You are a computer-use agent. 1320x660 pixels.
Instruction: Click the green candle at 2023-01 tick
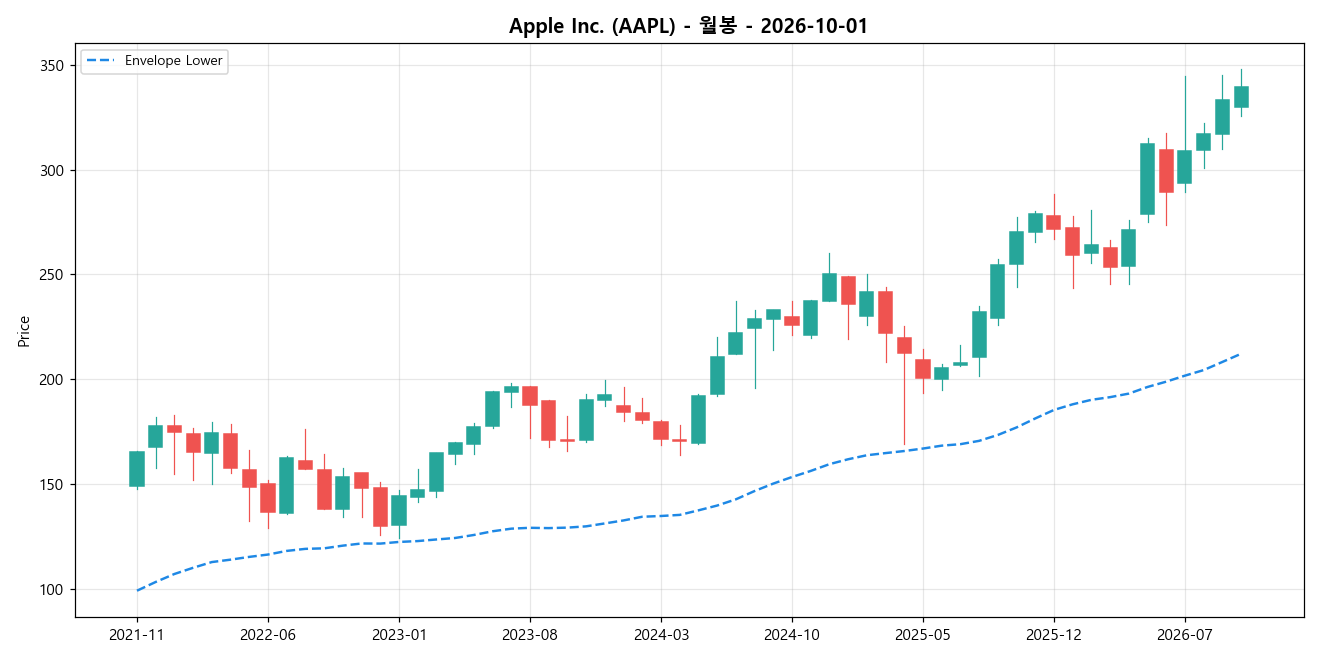399,510
